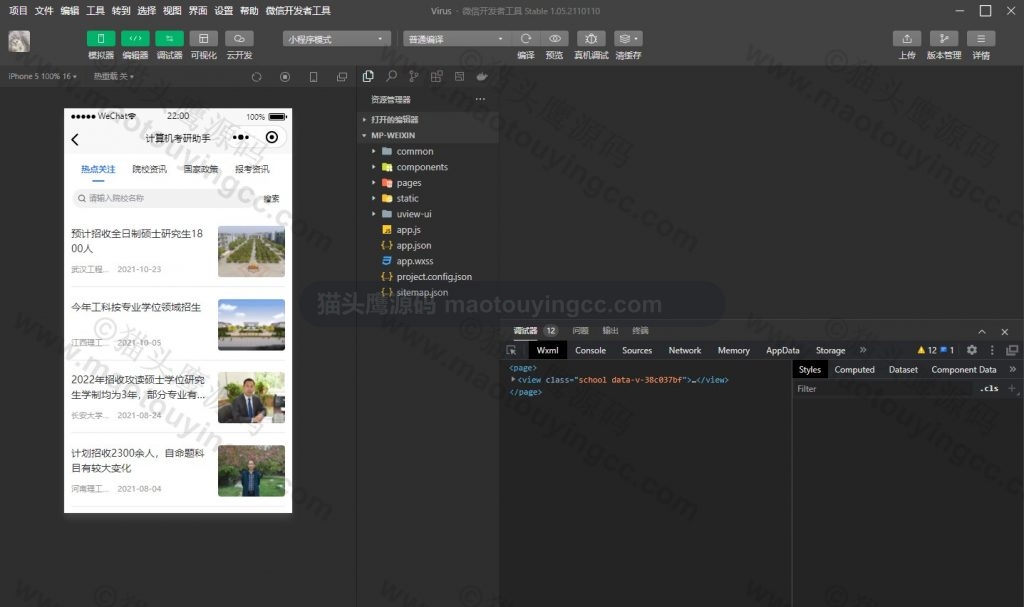Open the 工具 menu
Screen dimensions: 1024x607
point(95,10)
